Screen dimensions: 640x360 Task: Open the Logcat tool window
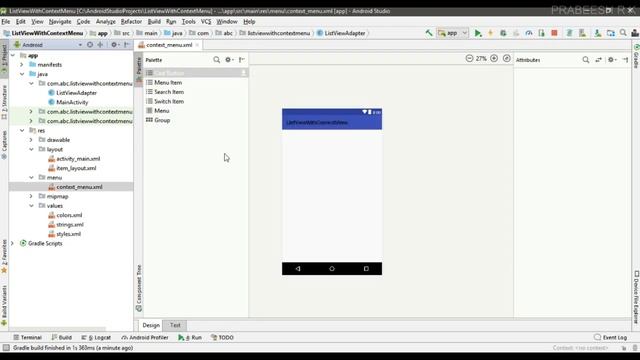click(96, 338)
